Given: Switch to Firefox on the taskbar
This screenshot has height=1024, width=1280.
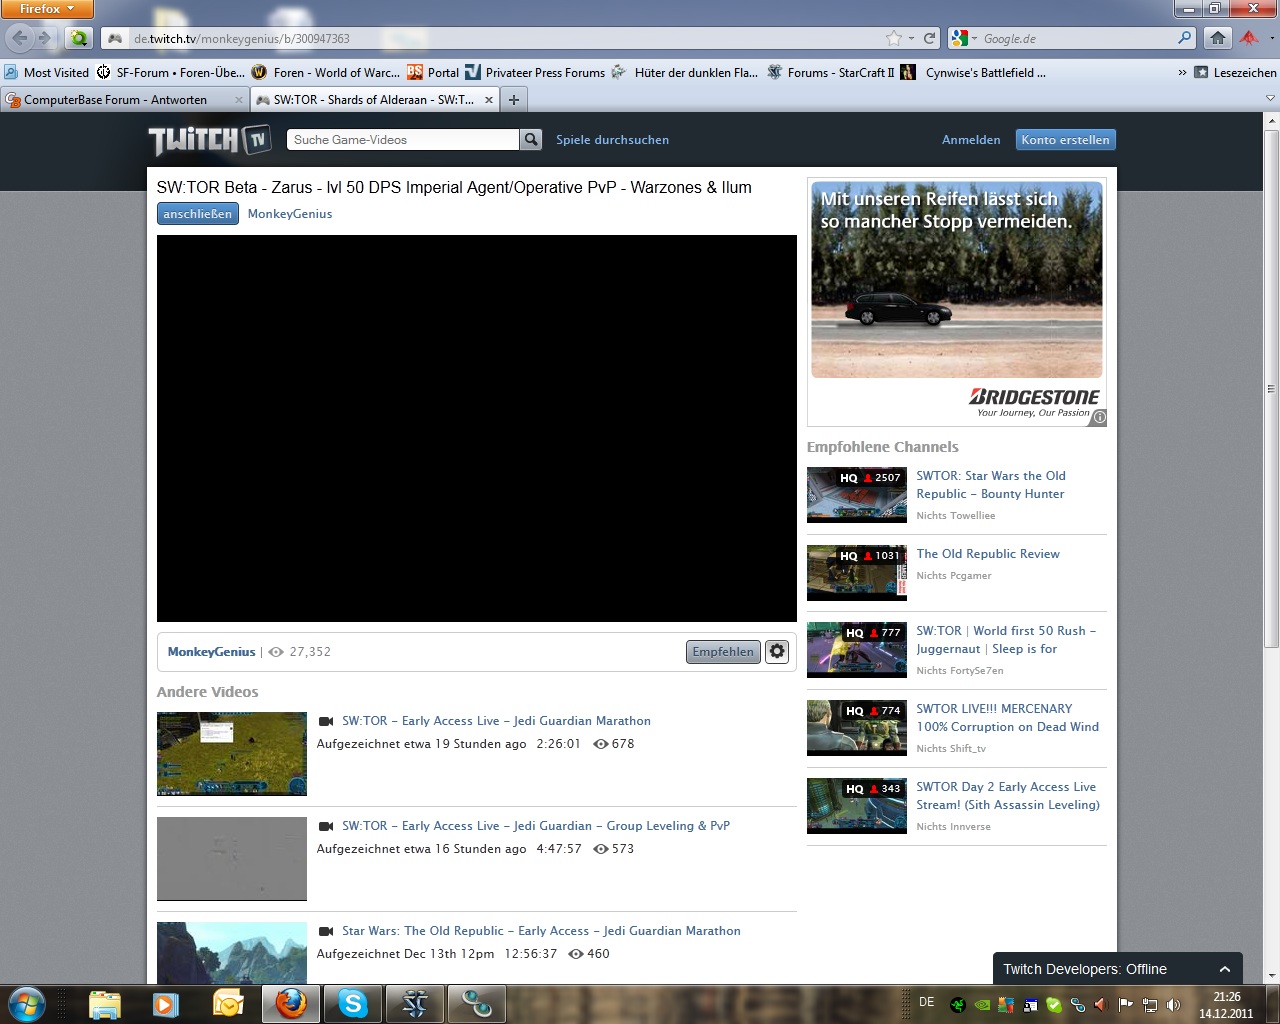Looking at the screenshot, I should [x=291, y=1003].
